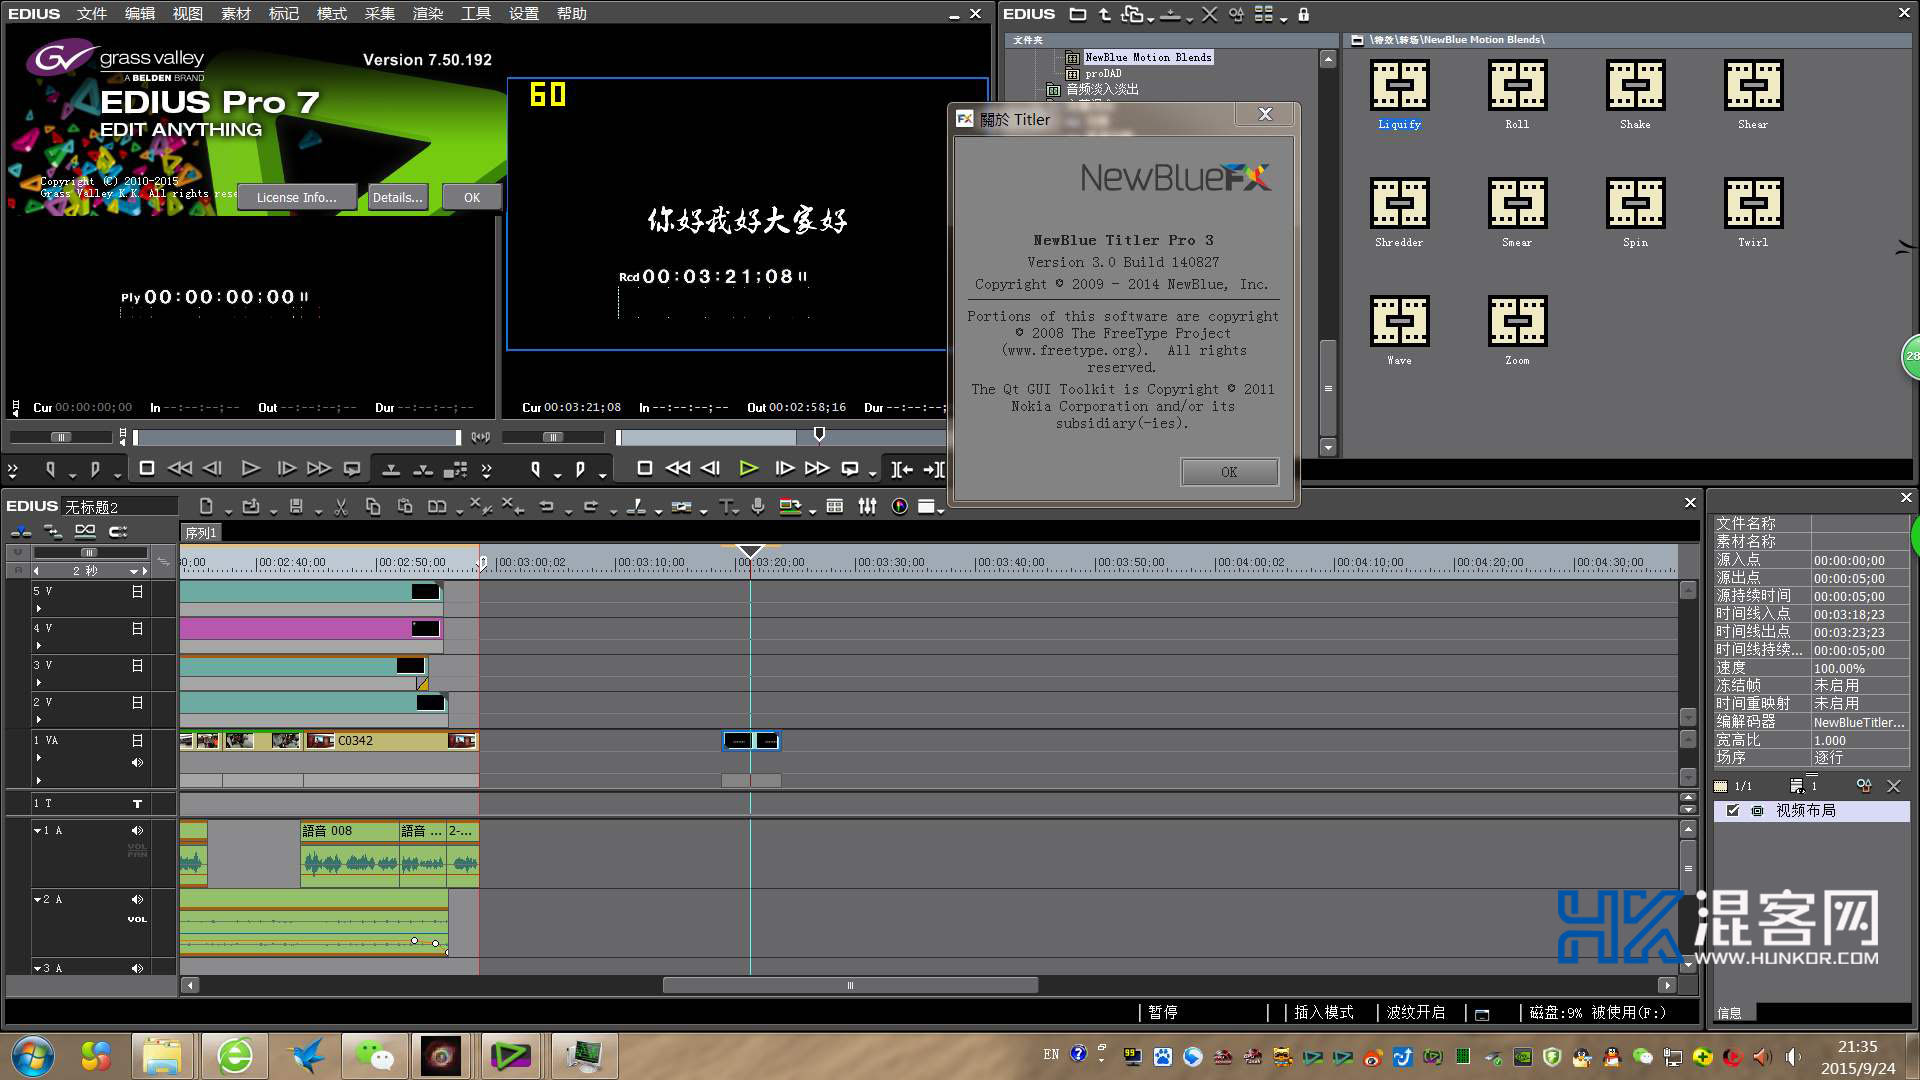Viewport: 1920px width, 1080px height.
Task: Toggle the bin window grid icon
Action: pos(834,507)
